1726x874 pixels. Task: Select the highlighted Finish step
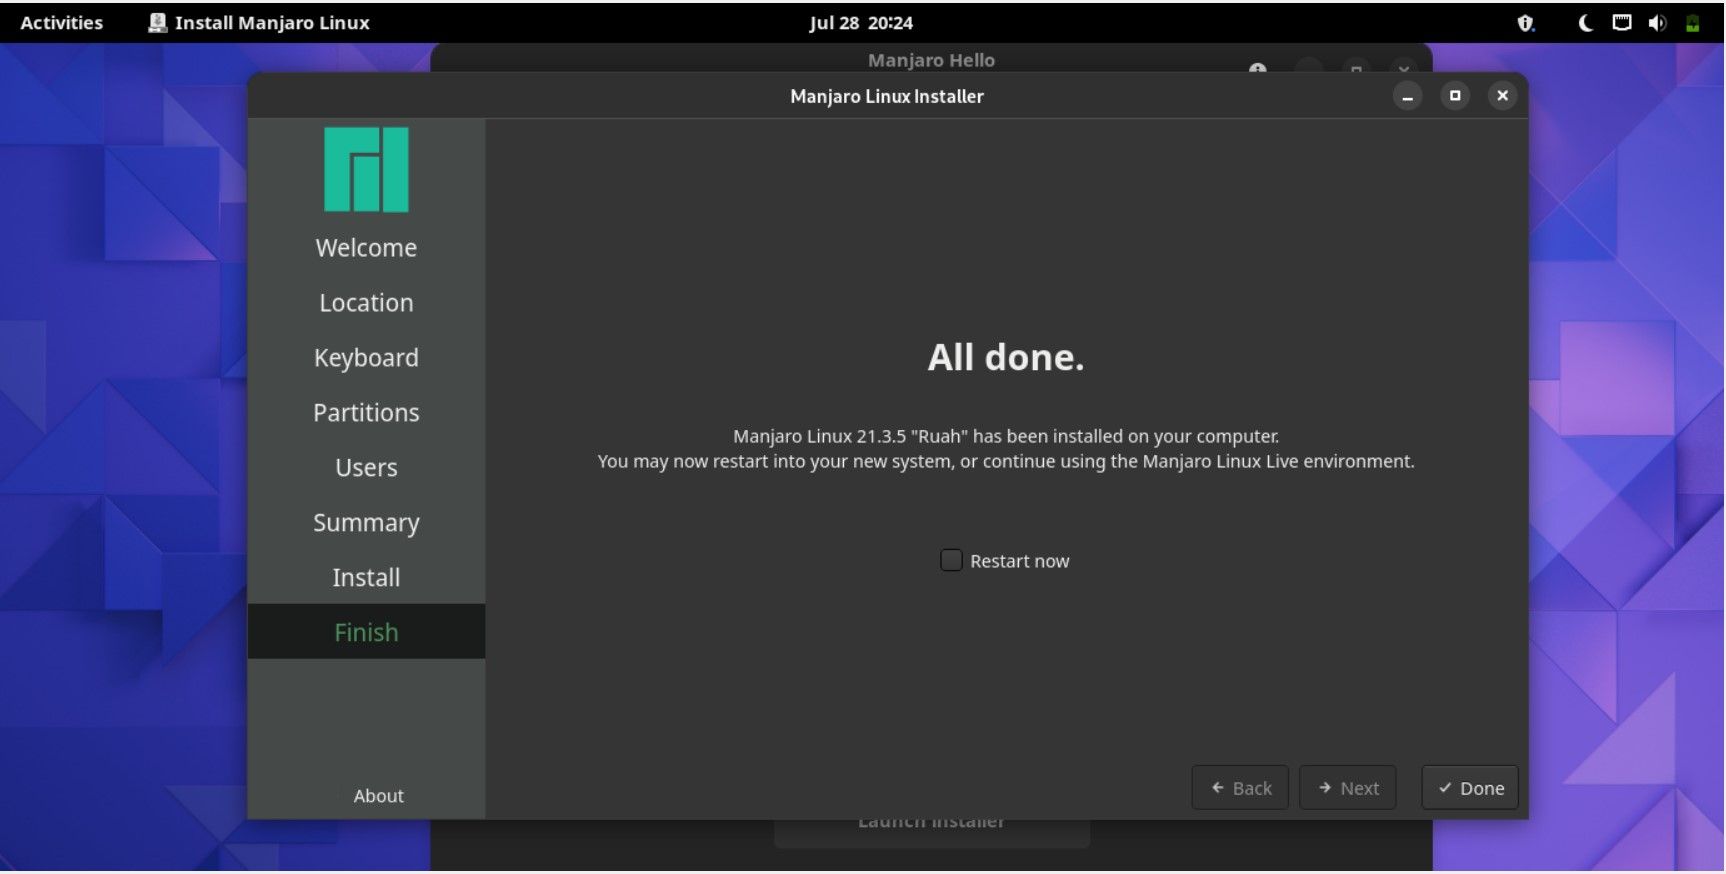[x=366, y=631]
